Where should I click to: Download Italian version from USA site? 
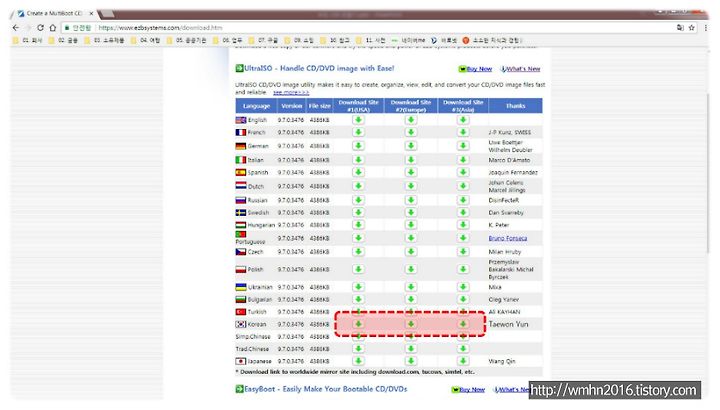click(x=358, y=160)
